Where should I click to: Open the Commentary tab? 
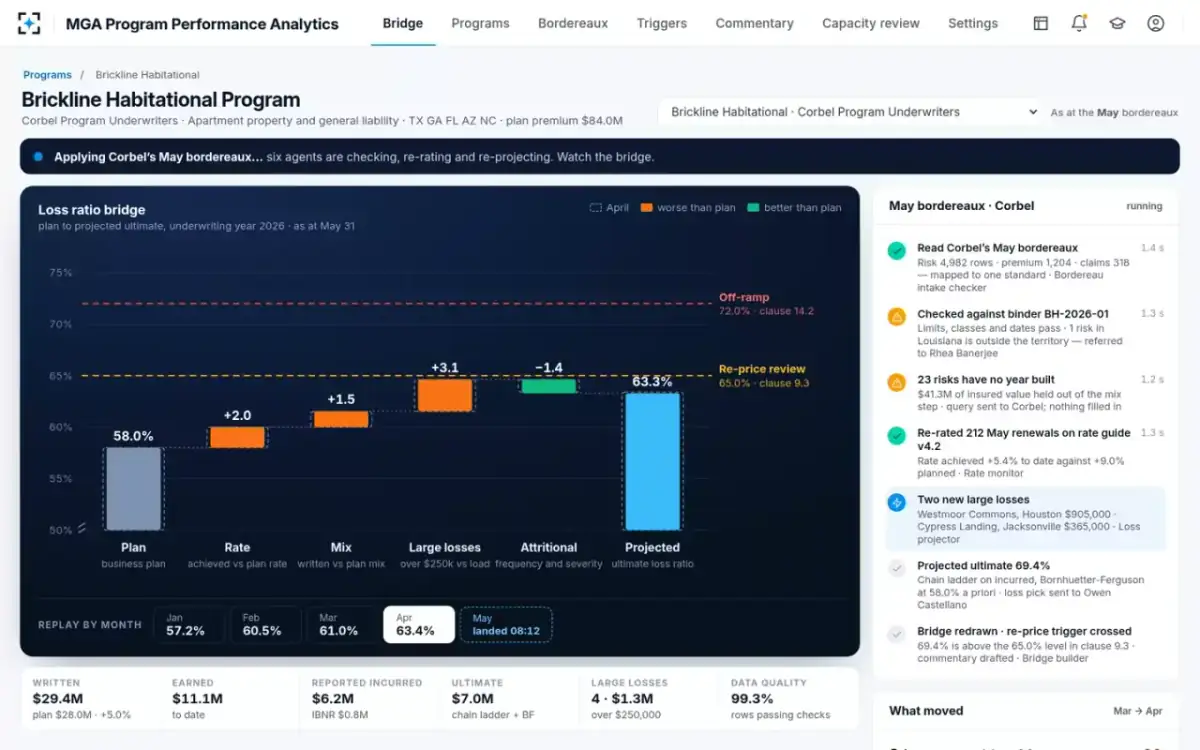[755, 23]
